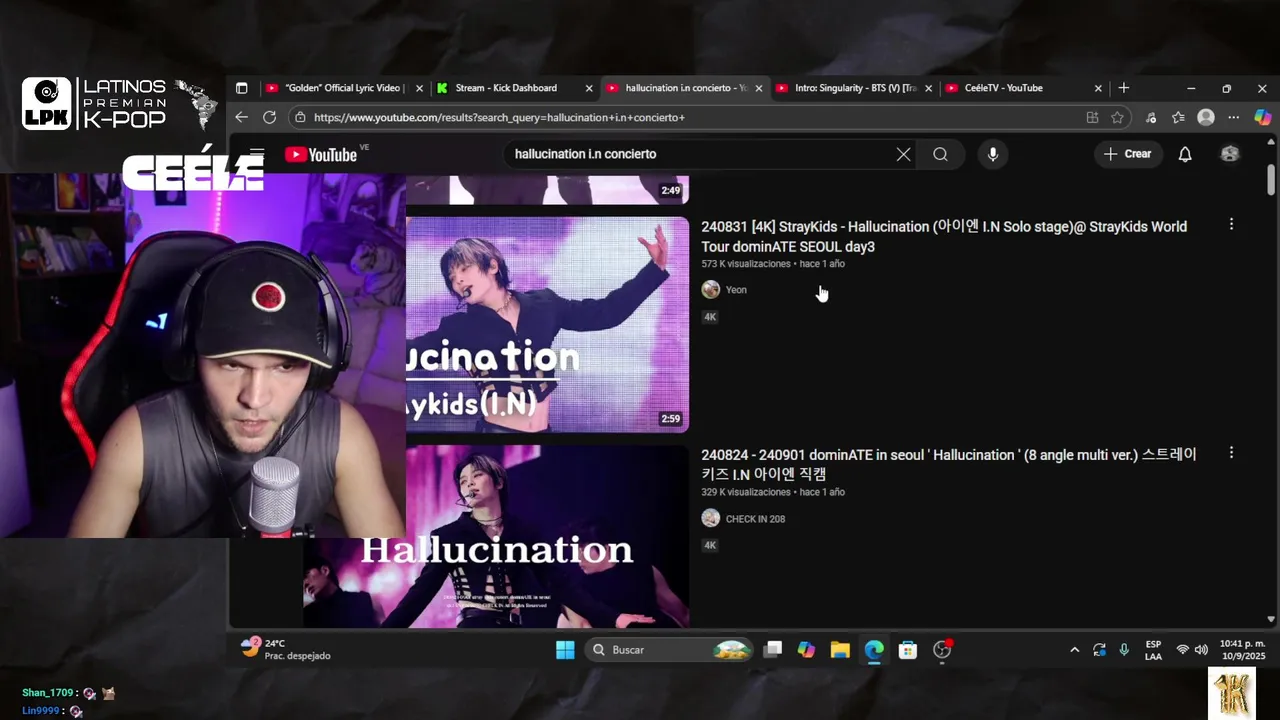Image resolution: width=1280 pixels, height=720 pixels.
Task: Open Wi-Fi network icon in tray
Action: (1183, 650)
